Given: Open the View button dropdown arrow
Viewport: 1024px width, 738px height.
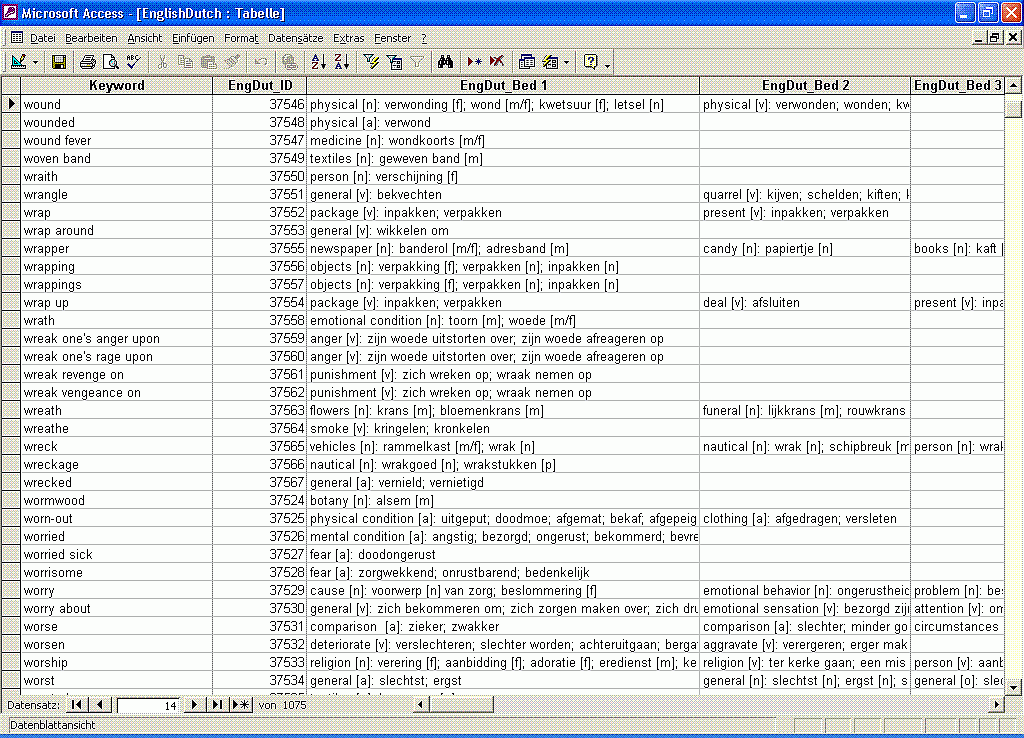Looking at the screenshot, I should point(35,63).
